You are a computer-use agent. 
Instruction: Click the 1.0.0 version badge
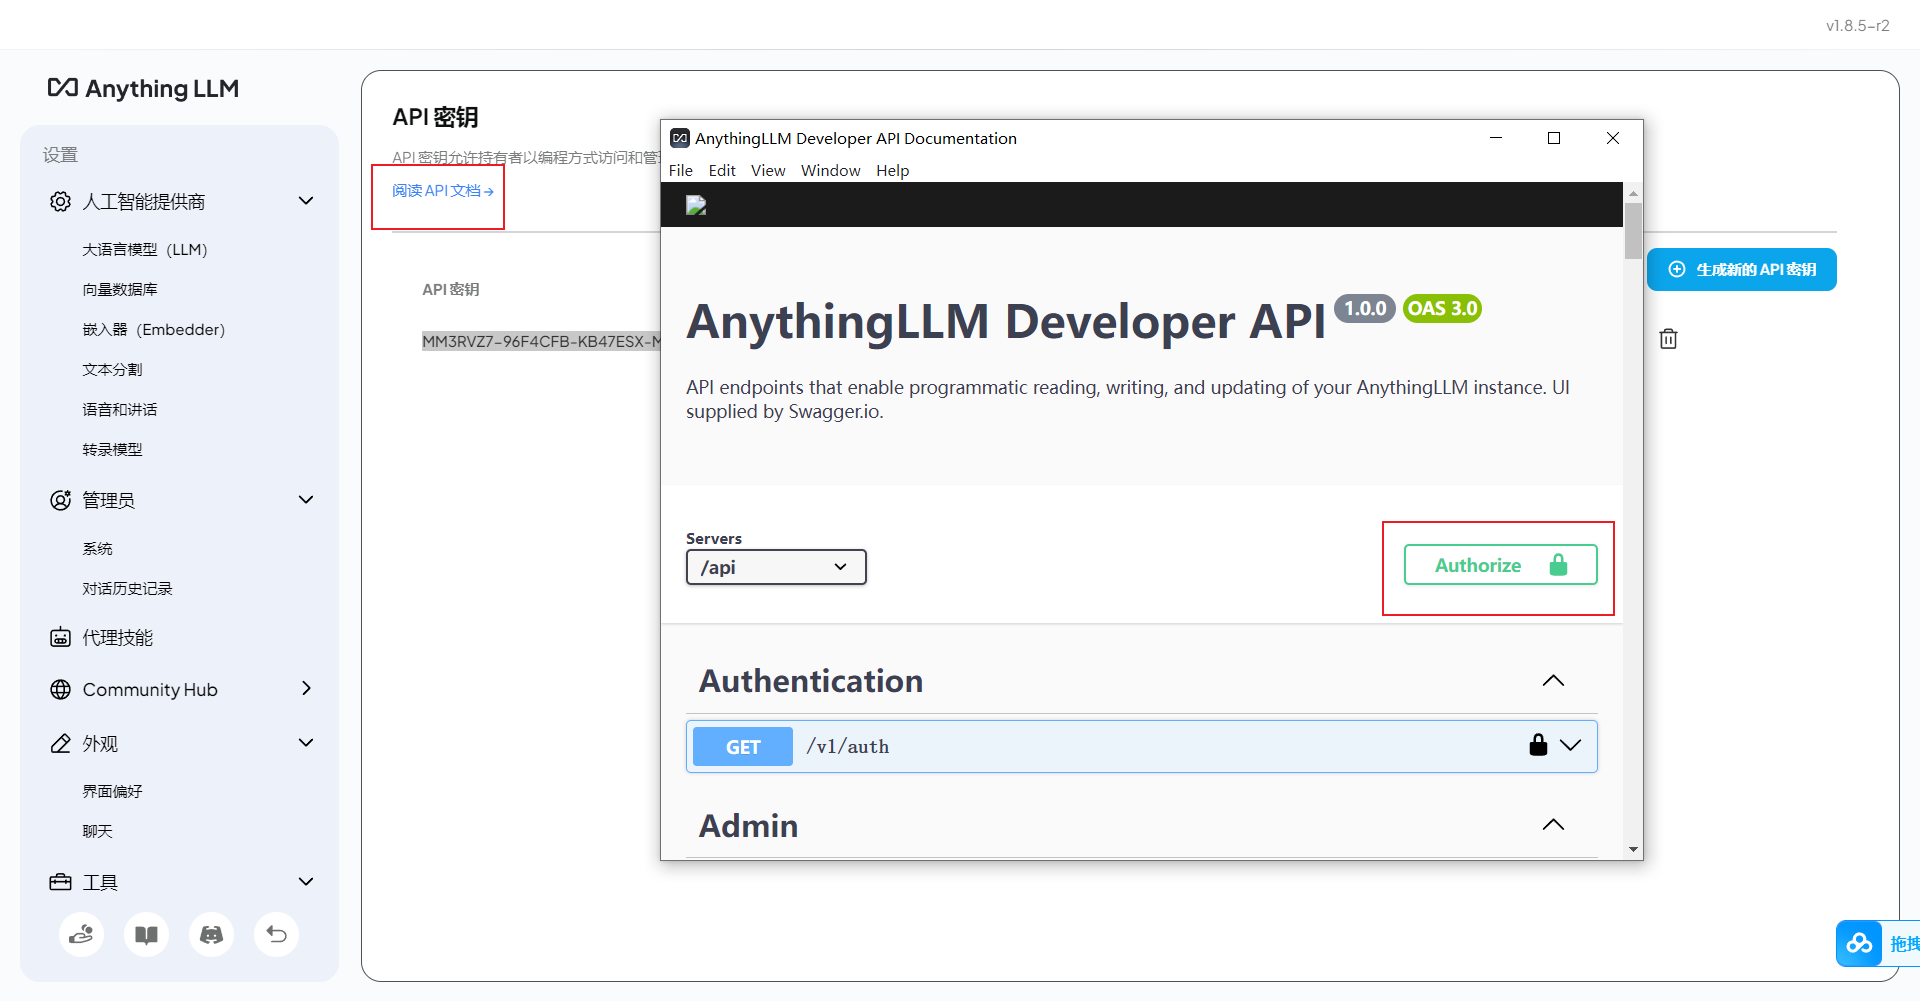(x=1365, y=309)
